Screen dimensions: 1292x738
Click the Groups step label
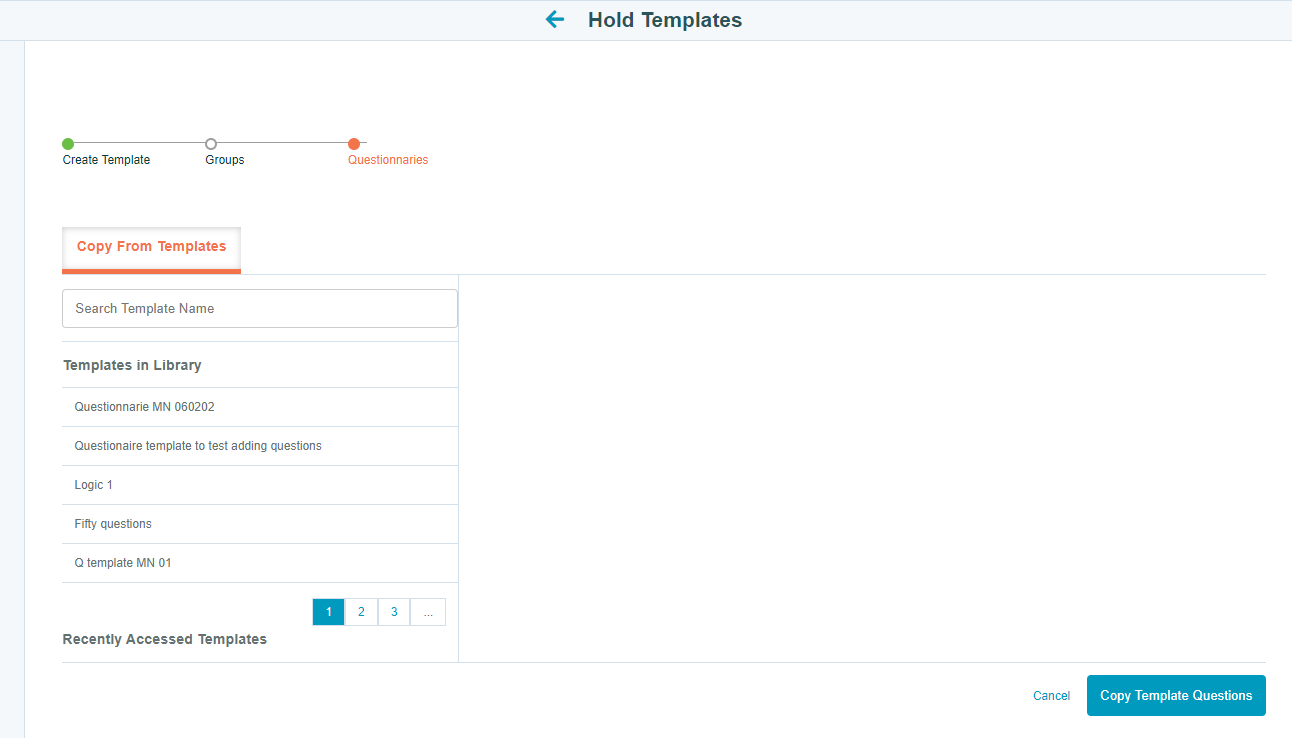coord(225,160)
